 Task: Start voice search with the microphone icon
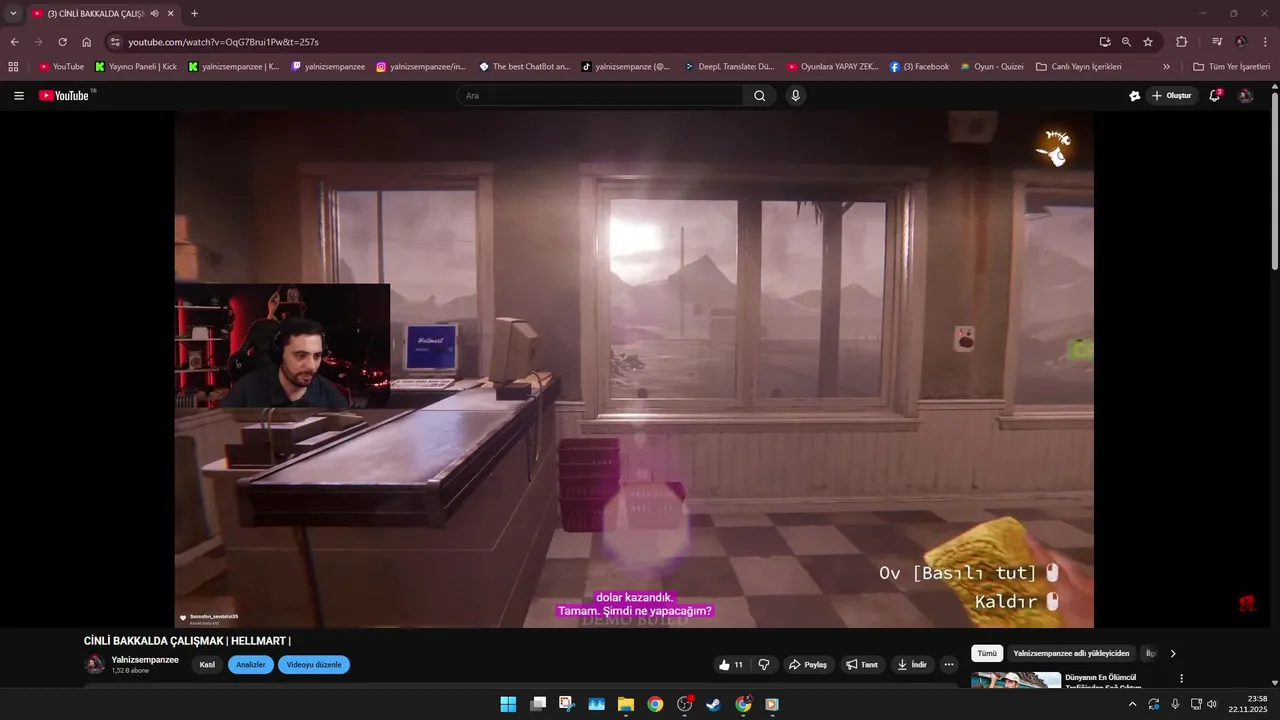pos(795,96)
